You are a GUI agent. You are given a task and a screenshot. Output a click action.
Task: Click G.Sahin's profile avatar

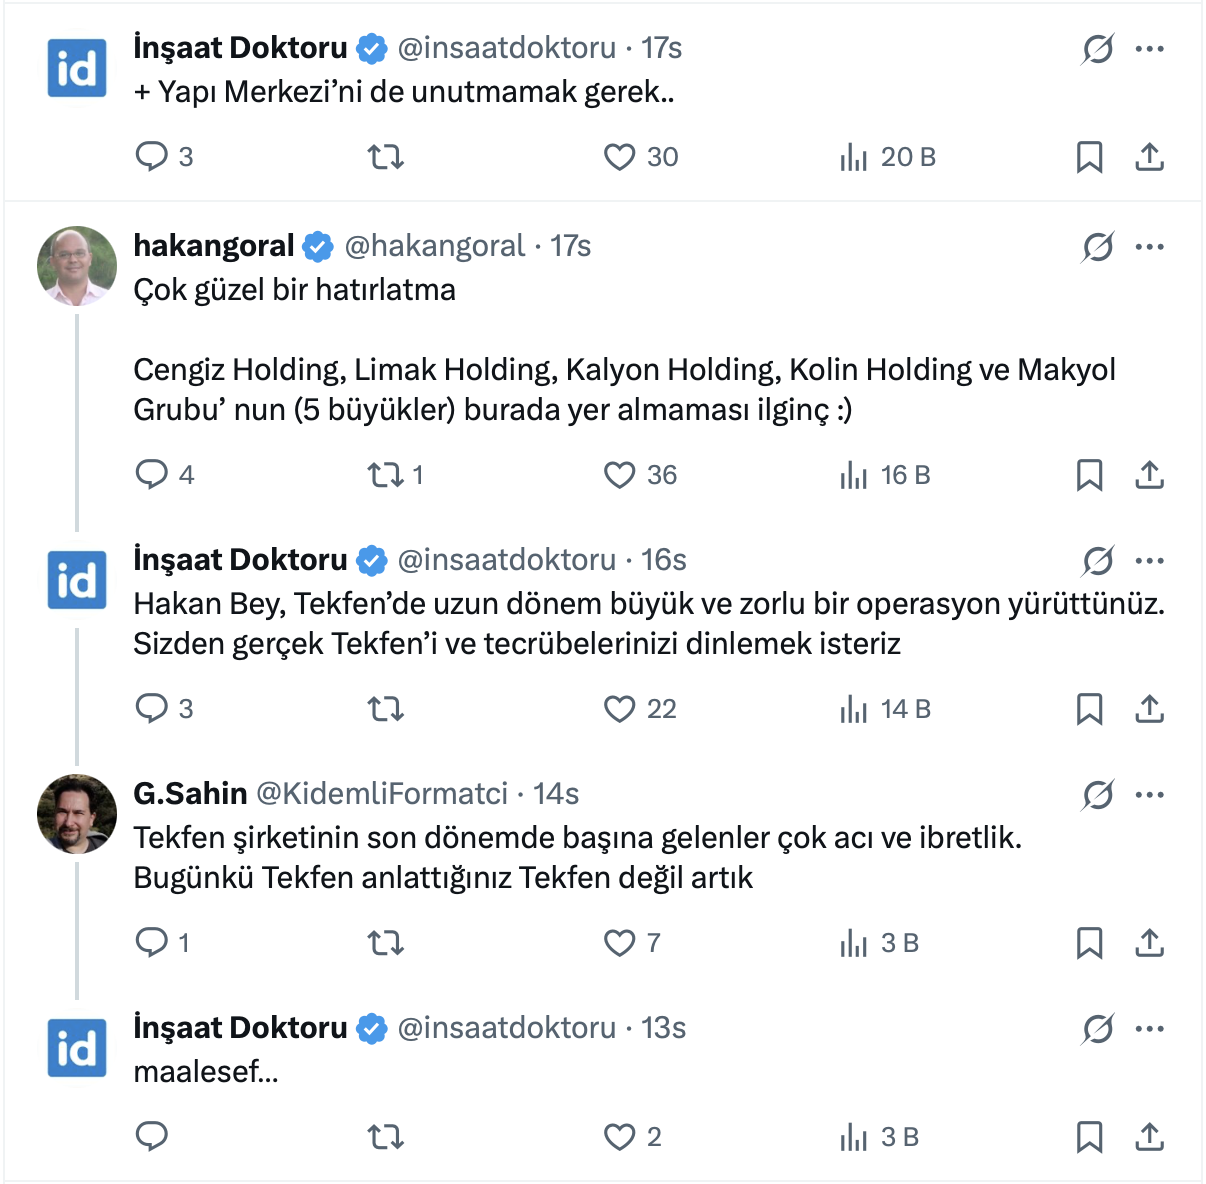[77, 814]
